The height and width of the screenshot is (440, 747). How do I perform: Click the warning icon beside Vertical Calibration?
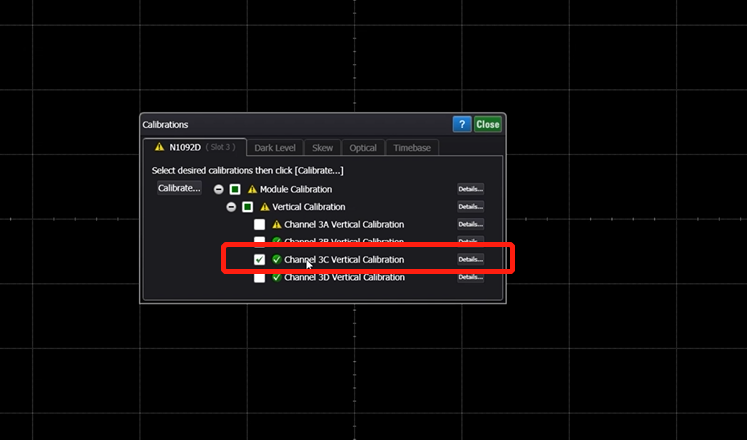point(265,207)
